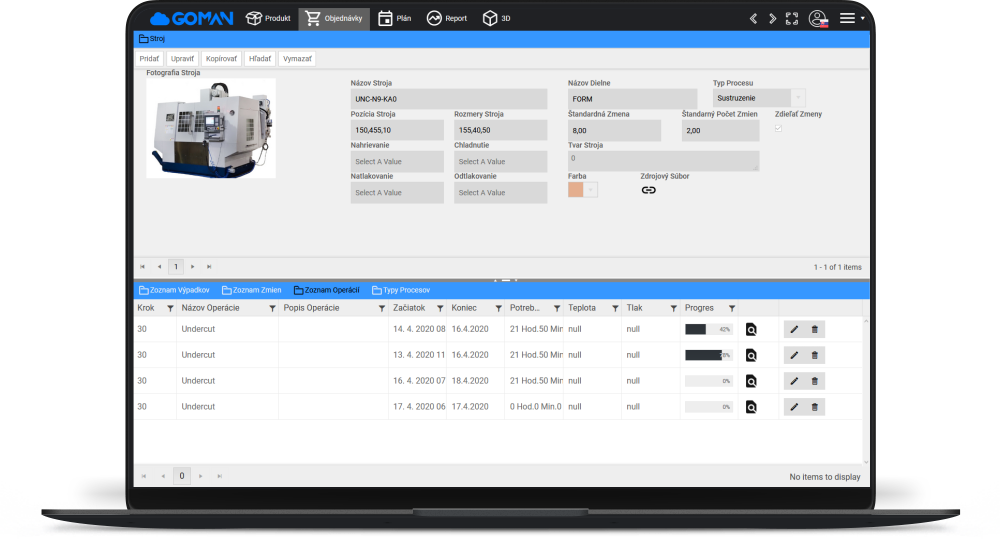This screenshot has height=539, width=1000.
Task: Open detail magnifier icon in second row
Action: tap(751, 355)
